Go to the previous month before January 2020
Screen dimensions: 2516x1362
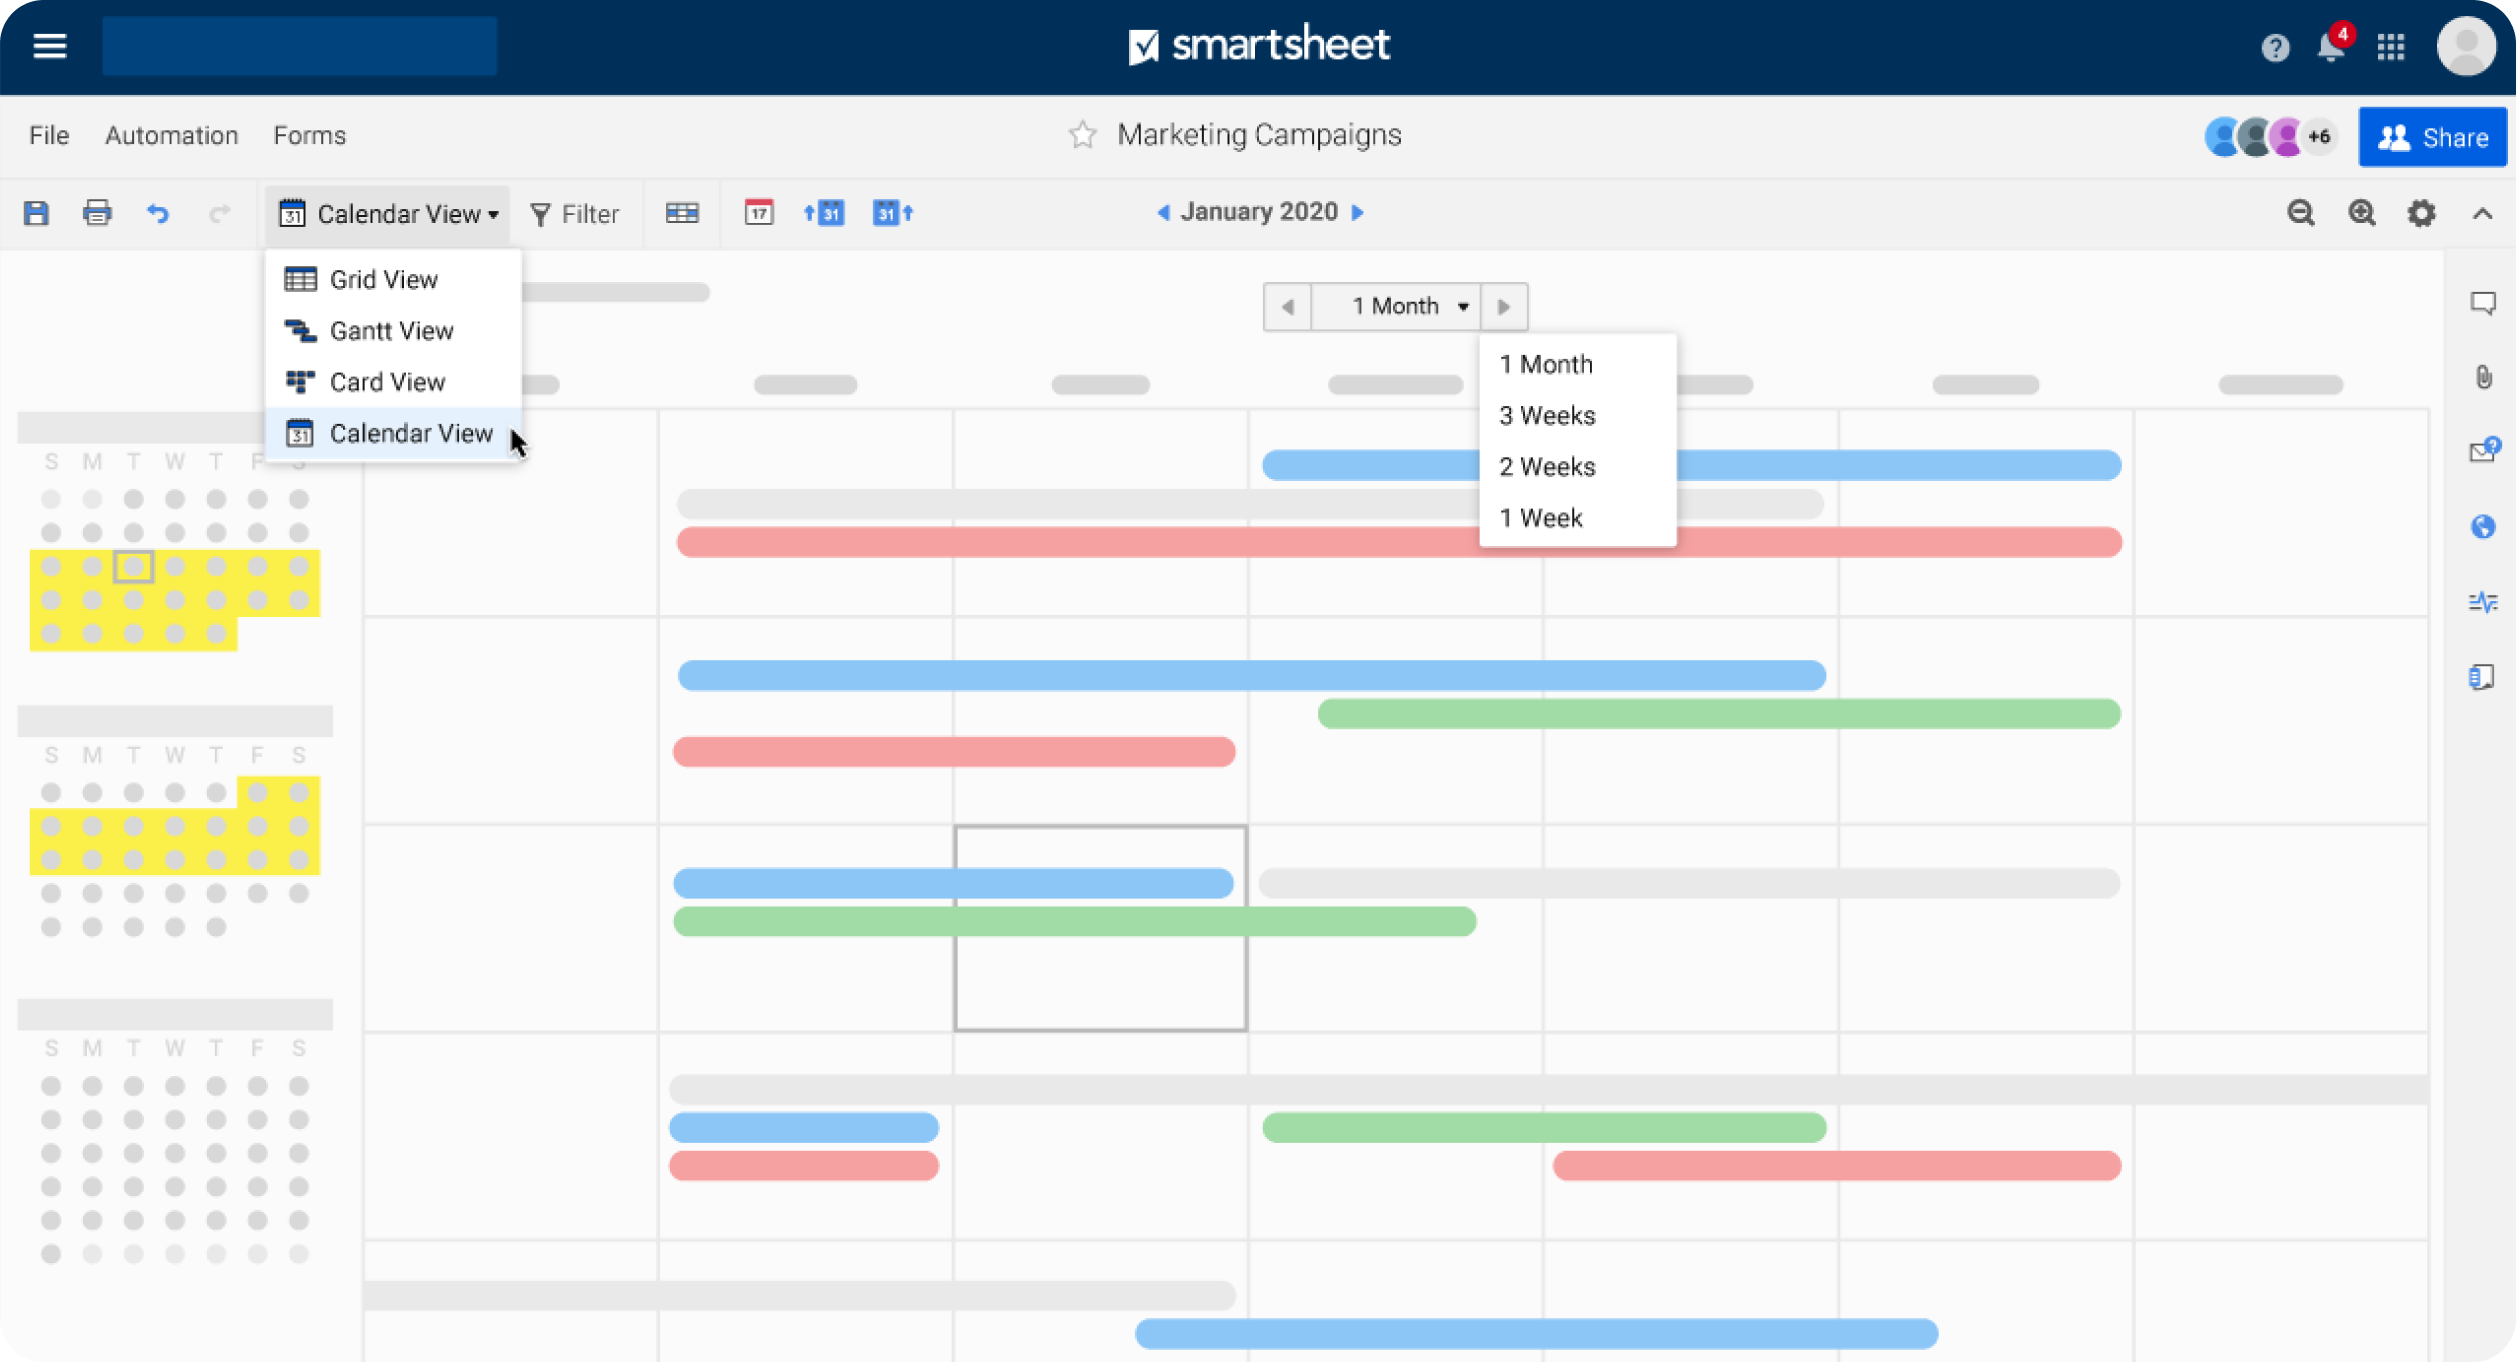tap(1163, 212)
